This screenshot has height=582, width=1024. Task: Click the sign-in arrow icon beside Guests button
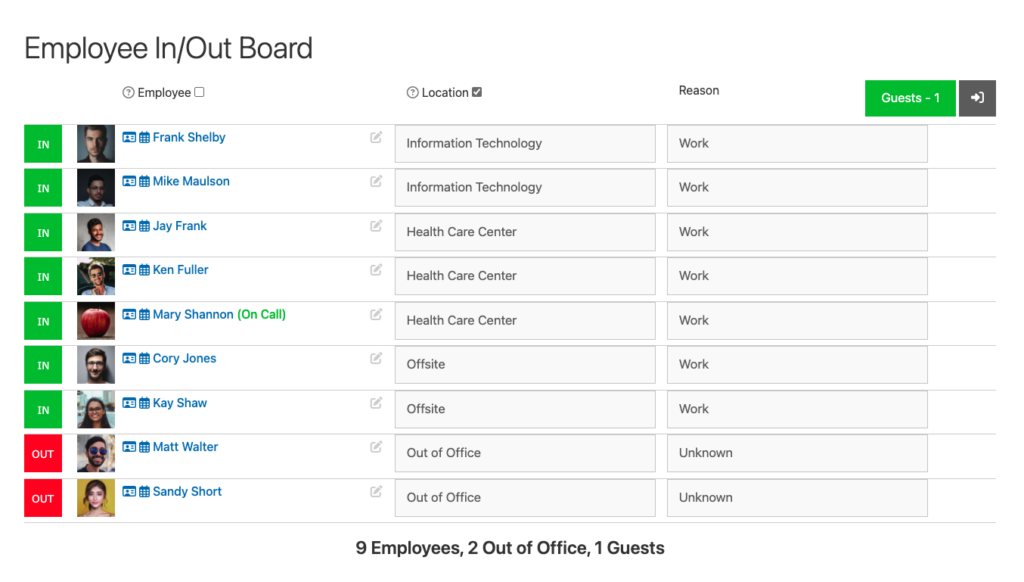pos(977,98)
